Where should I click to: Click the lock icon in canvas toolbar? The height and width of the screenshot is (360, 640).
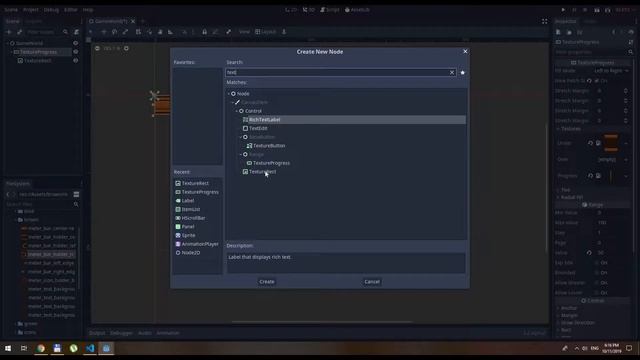click(204, 32)
